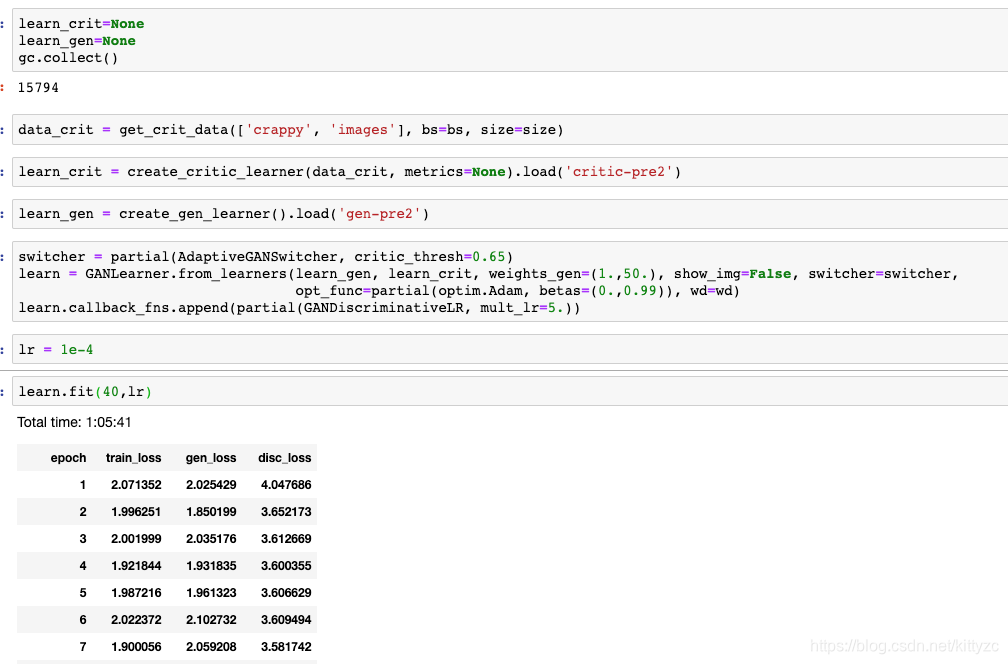Click gen_loss value 2.035176
This screenshot has height=664, width=1008.
(x=211, y=539)
